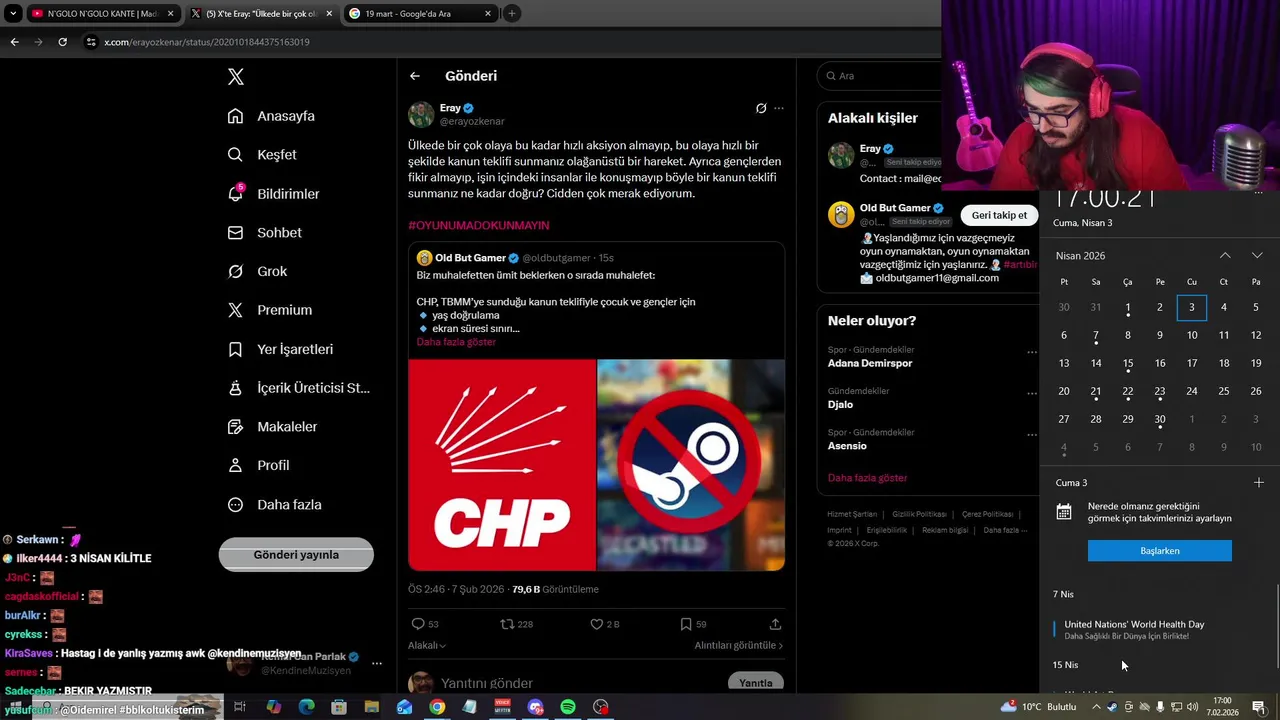The width and height of the screenshot is (1280, 720).
Task: Open Grok from the sidebar
Action: (257, 272)
